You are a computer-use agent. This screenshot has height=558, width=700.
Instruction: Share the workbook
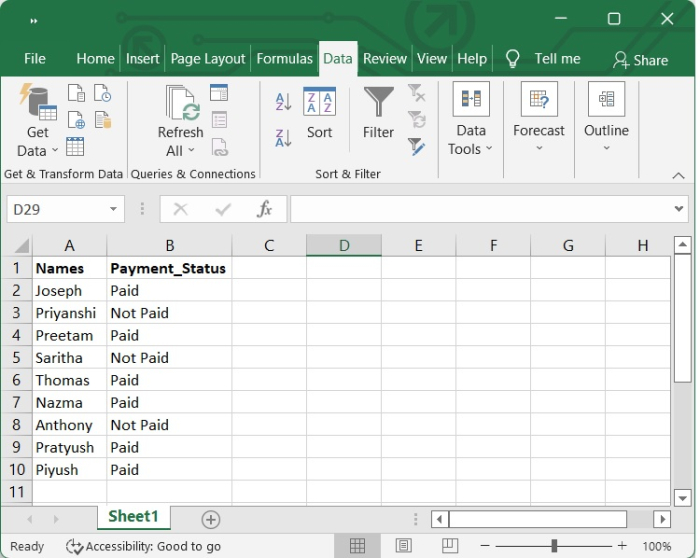point(641,60)
